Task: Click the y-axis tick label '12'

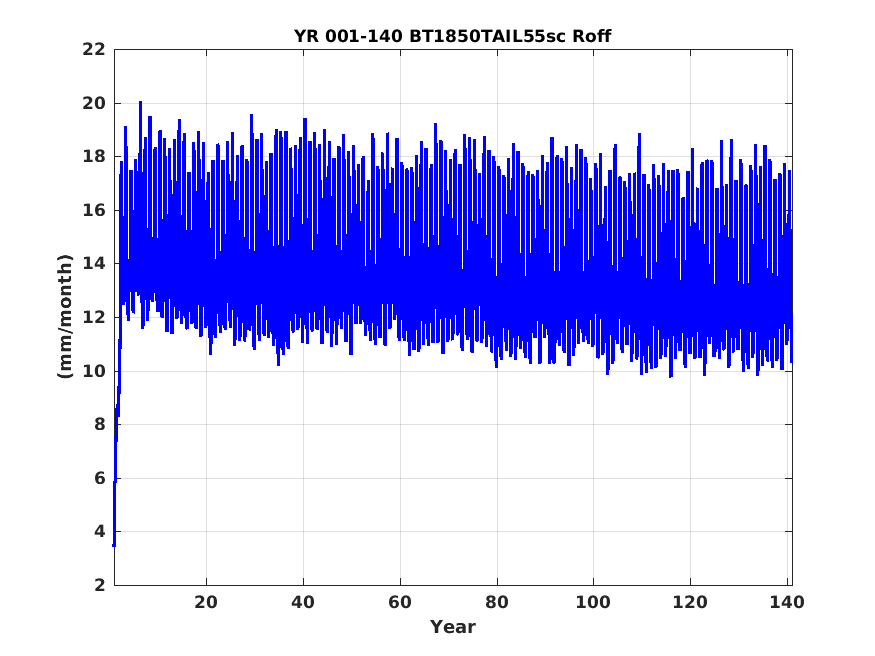Action: tap(94, 317)
